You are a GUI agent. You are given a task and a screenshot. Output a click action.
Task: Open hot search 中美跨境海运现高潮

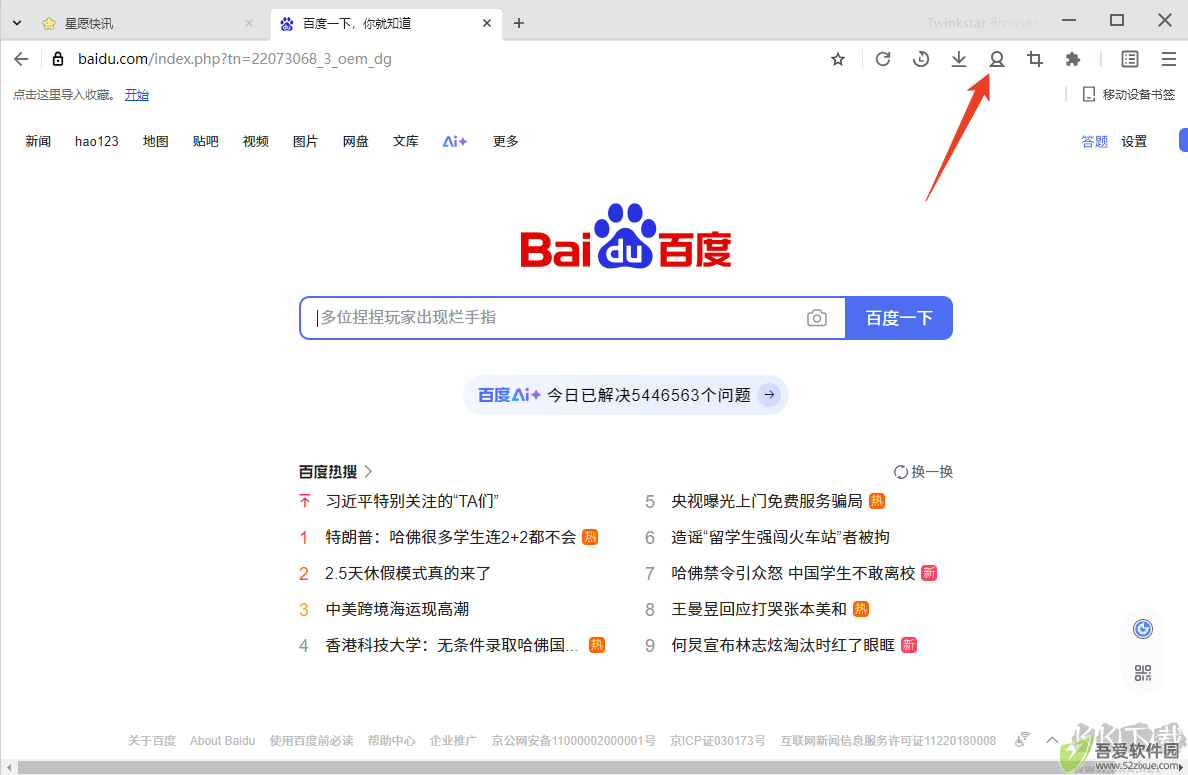coord(397,609)
